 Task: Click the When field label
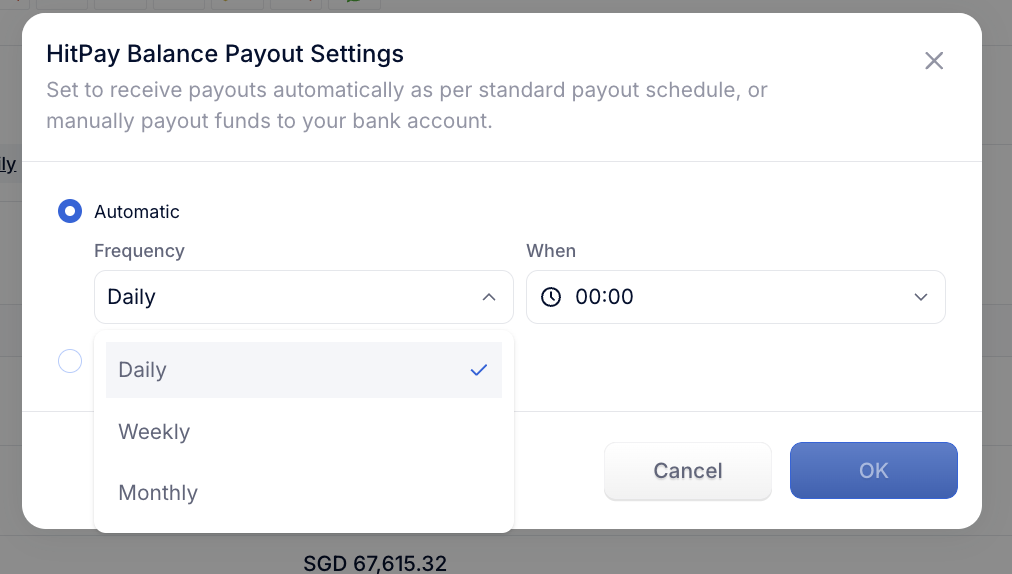551,251
